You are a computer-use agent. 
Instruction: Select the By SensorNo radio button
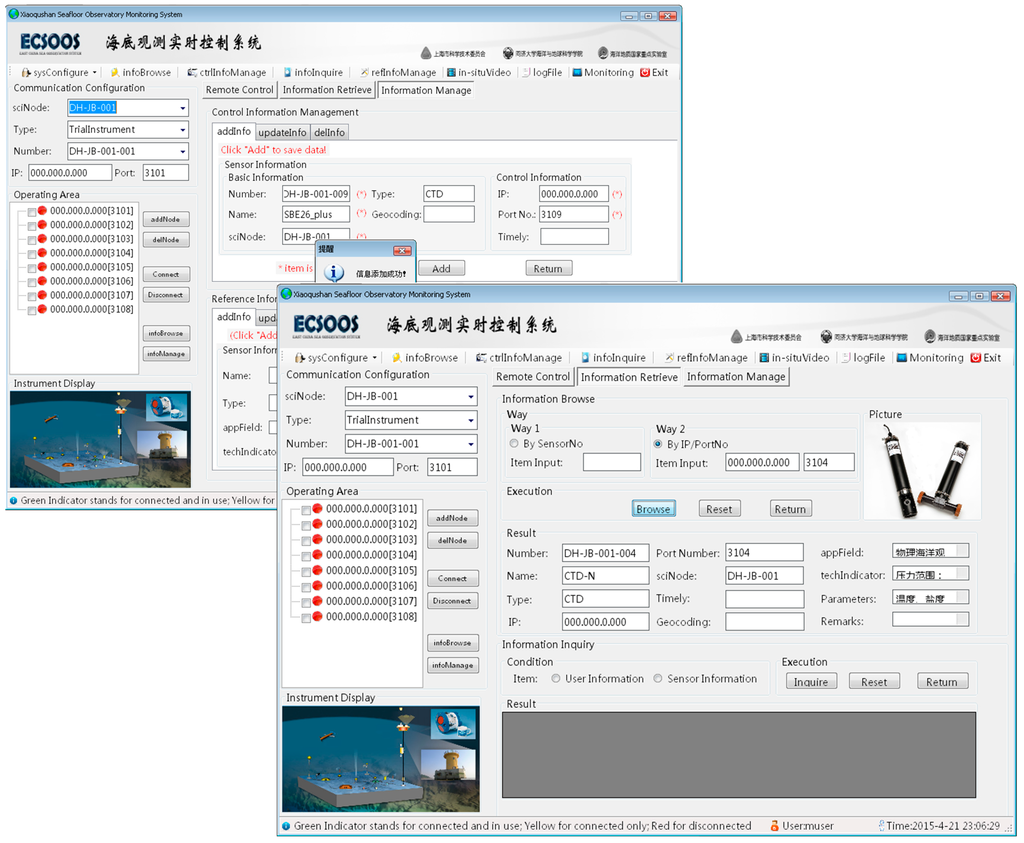(515, 444)
